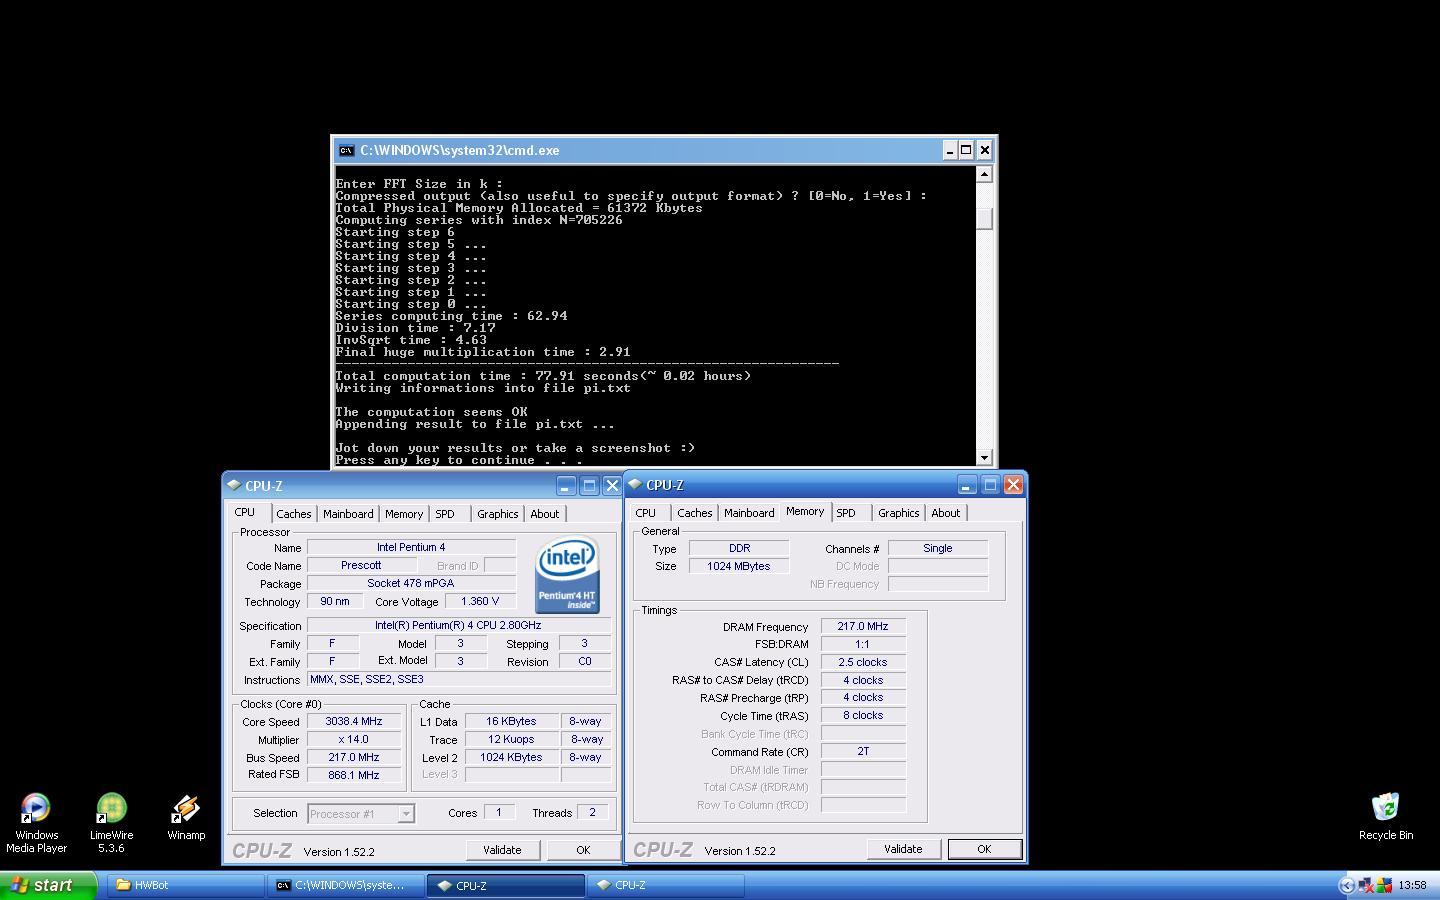
Task: Open About tab in left CPU-Z
Action: 545,514
